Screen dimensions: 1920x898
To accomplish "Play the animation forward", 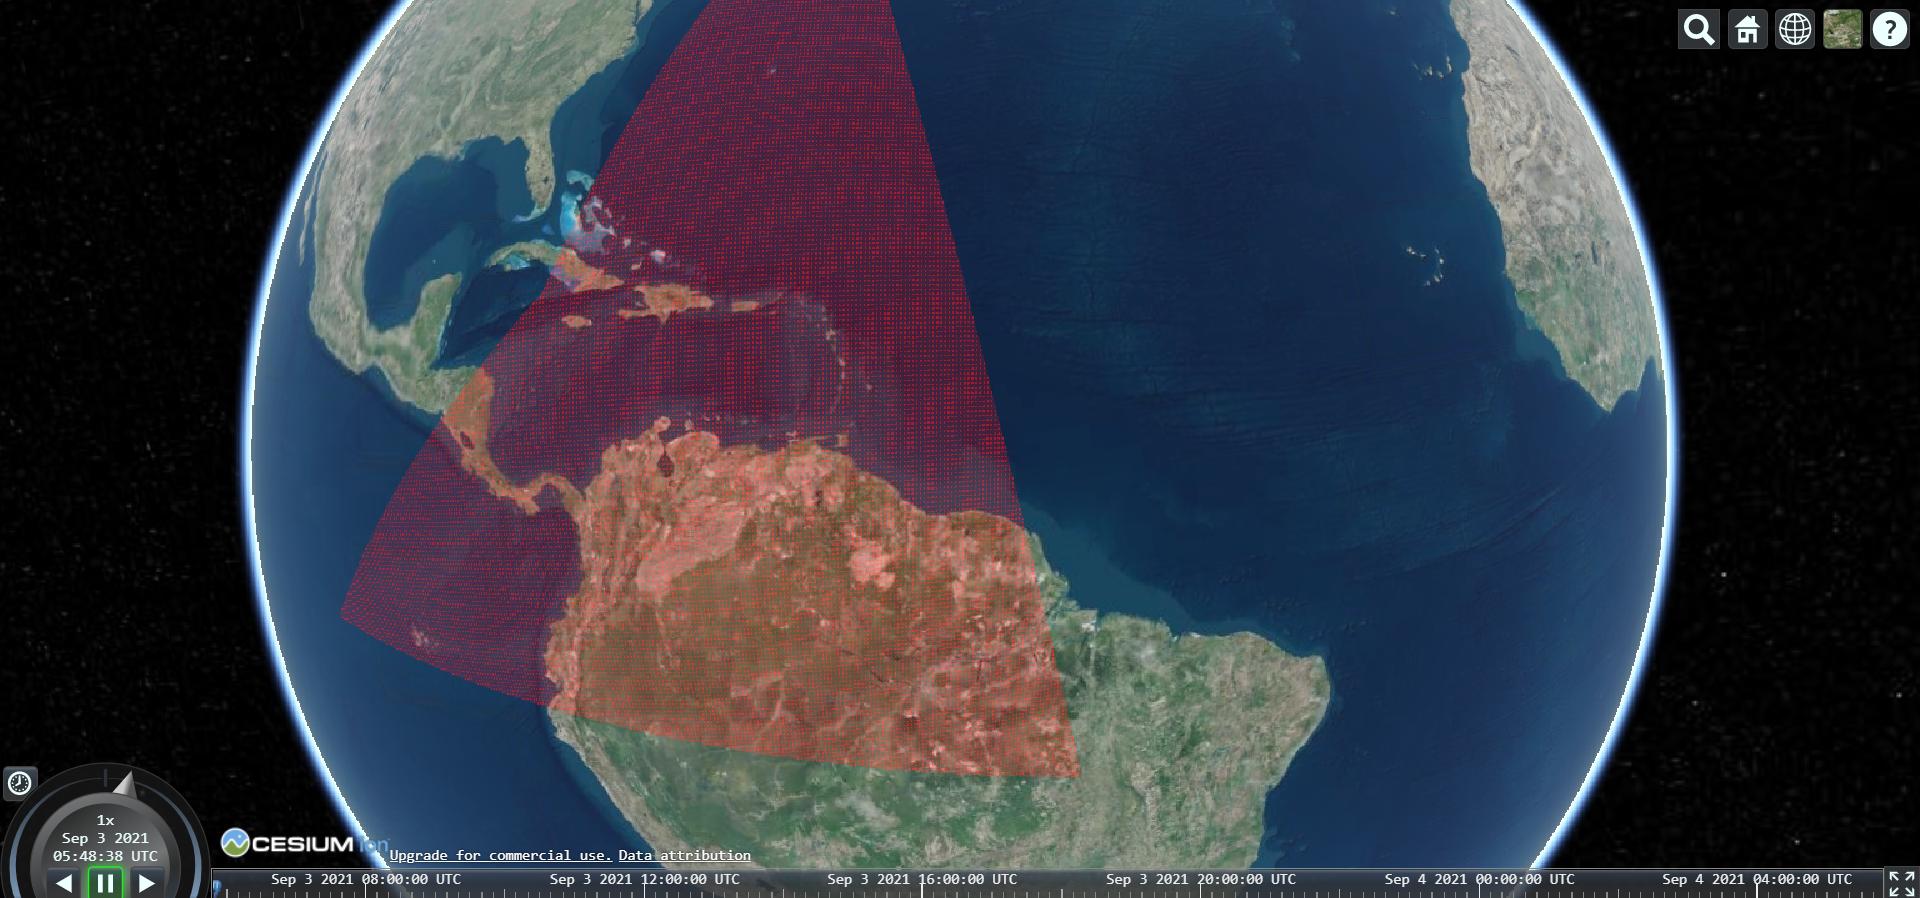I will (147, 883).
